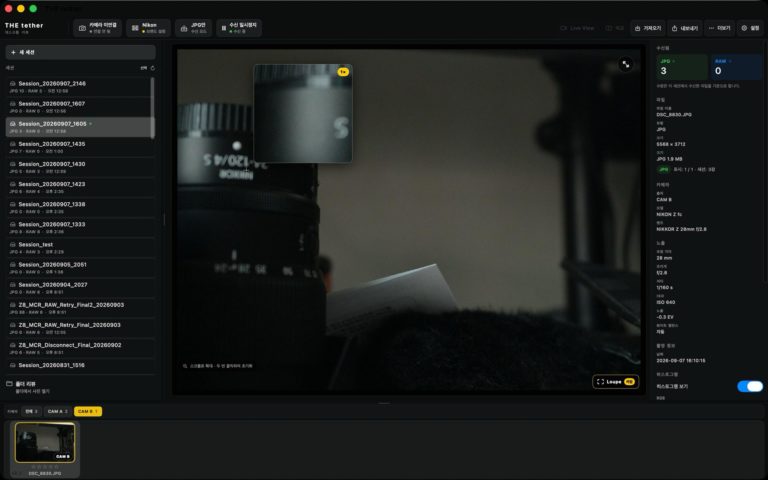Screen dimensions: 768x480
Task: Open the JPG receive mode button
Action: [193, 28]
